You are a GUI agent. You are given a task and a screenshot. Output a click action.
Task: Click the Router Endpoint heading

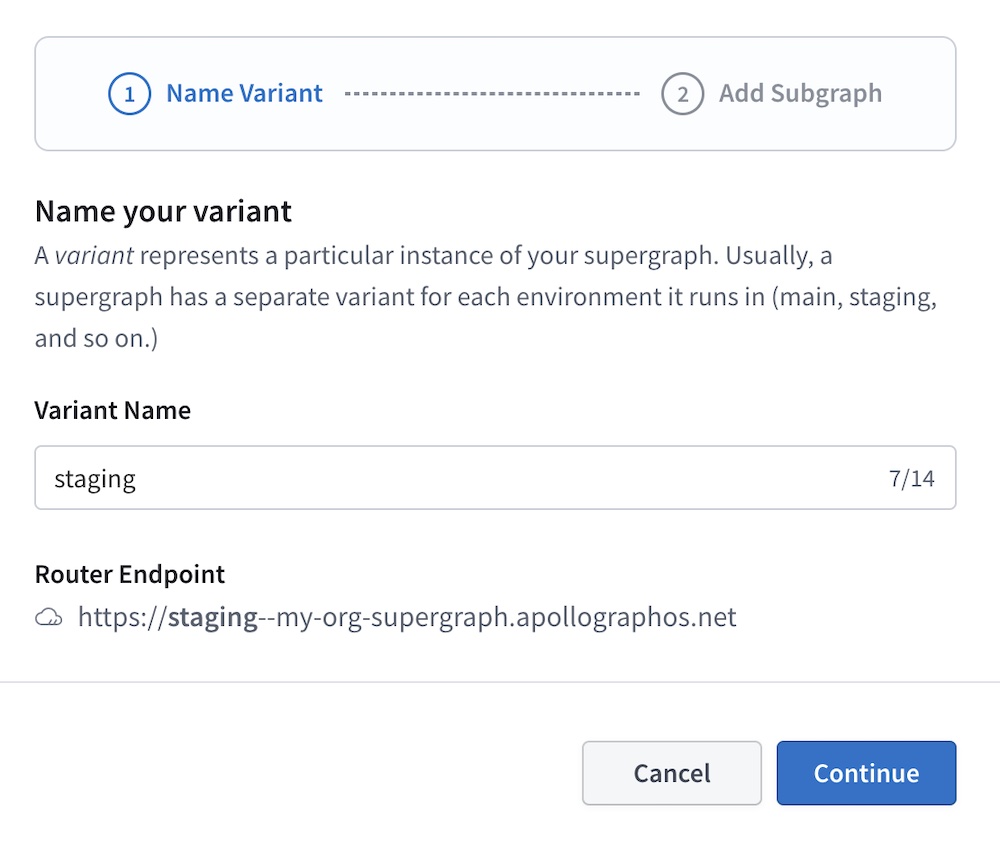click(x=130, y=574)
